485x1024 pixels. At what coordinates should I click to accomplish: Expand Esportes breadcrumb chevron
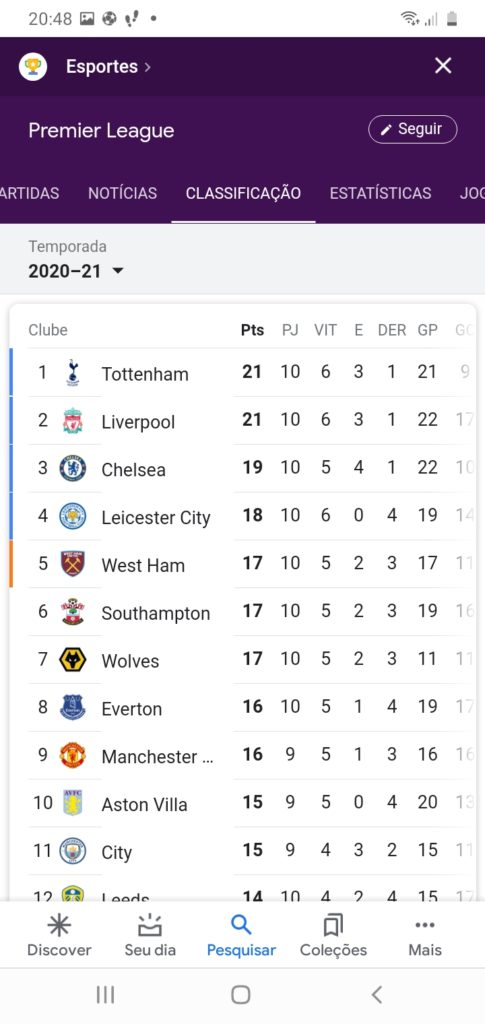[x=148, y=67]
